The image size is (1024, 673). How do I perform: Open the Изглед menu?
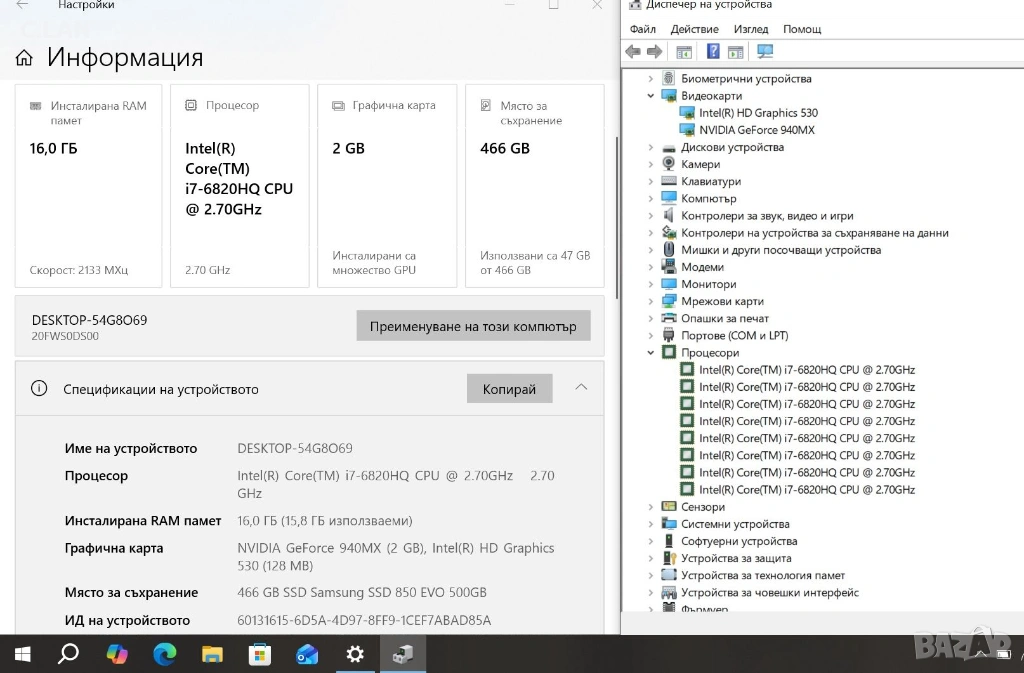pos(751,29)
